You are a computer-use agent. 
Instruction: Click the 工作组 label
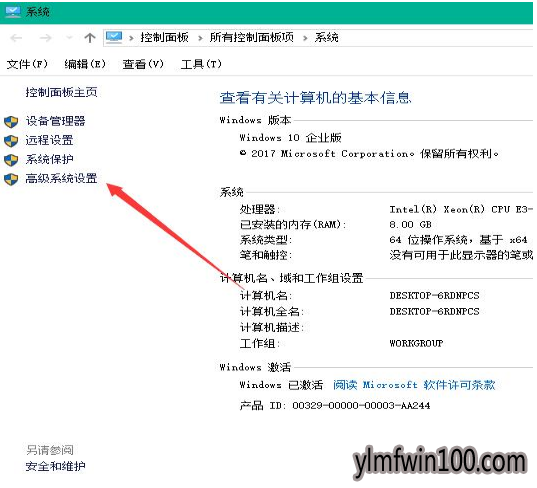260,343
